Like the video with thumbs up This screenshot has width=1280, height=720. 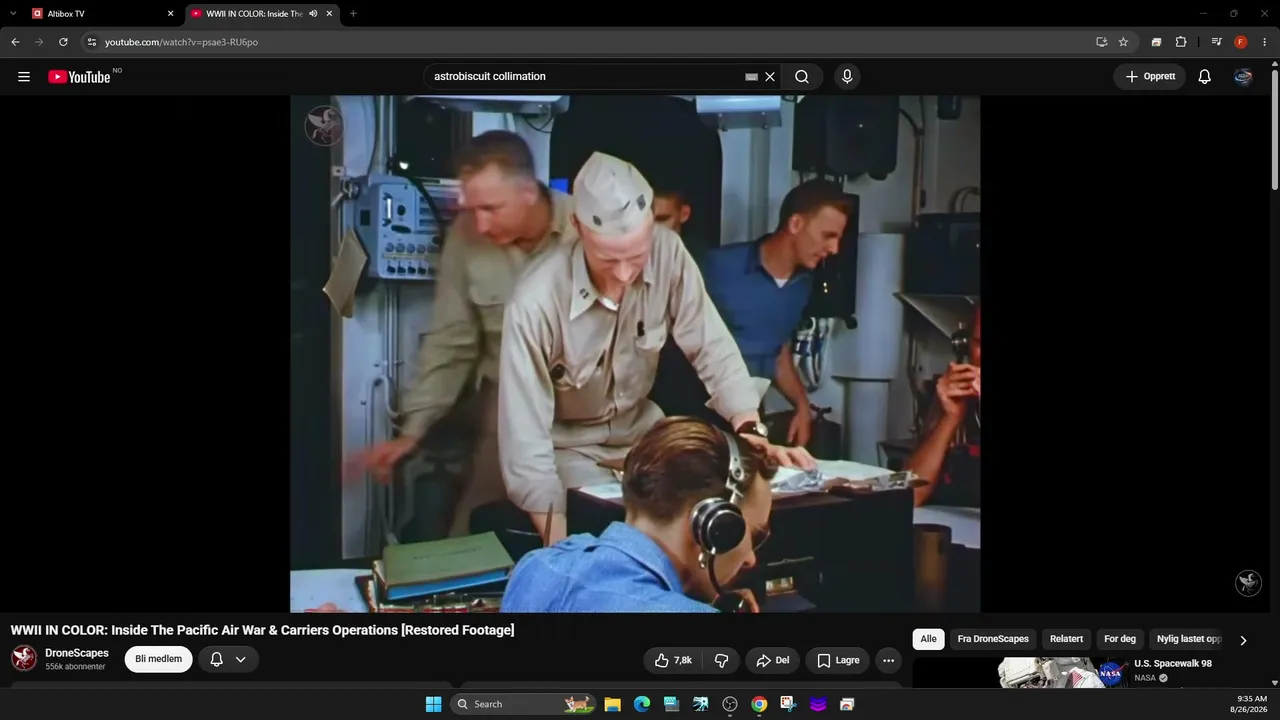673,660
